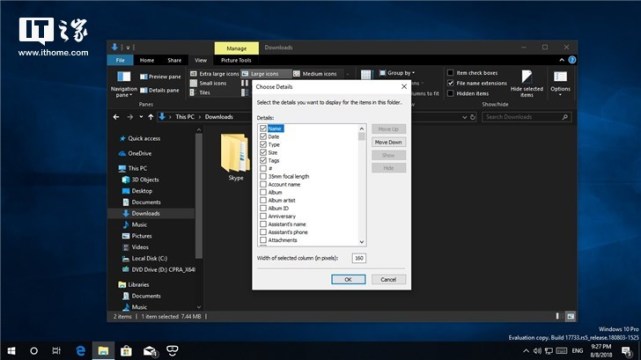This screenshot has width=641, height=360.
Task: Click the Back arrow in Explorer
Action: [116, 117]
